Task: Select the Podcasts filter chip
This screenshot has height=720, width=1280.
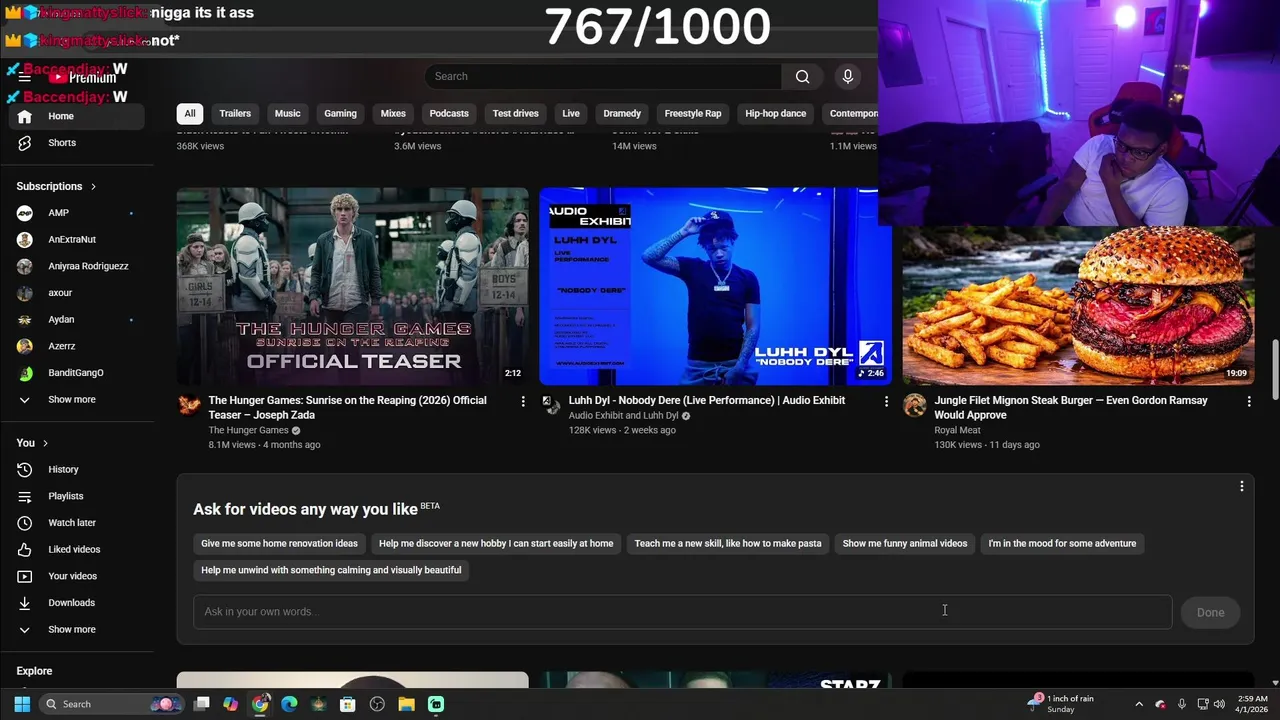Action: click(449, 114)
